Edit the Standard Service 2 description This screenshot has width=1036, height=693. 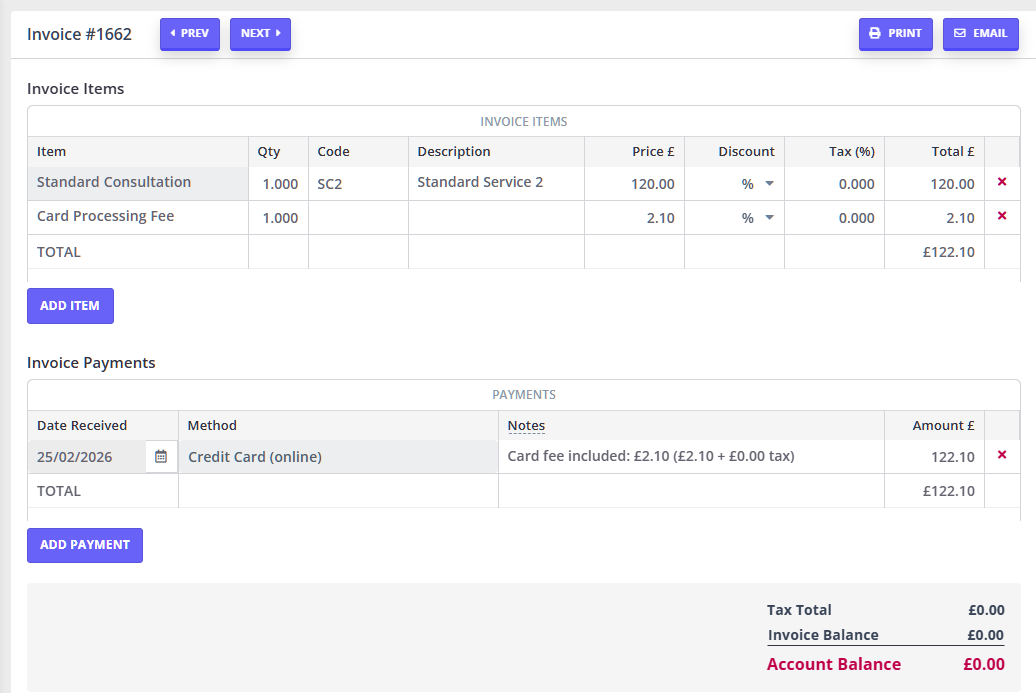coord(496,183)
